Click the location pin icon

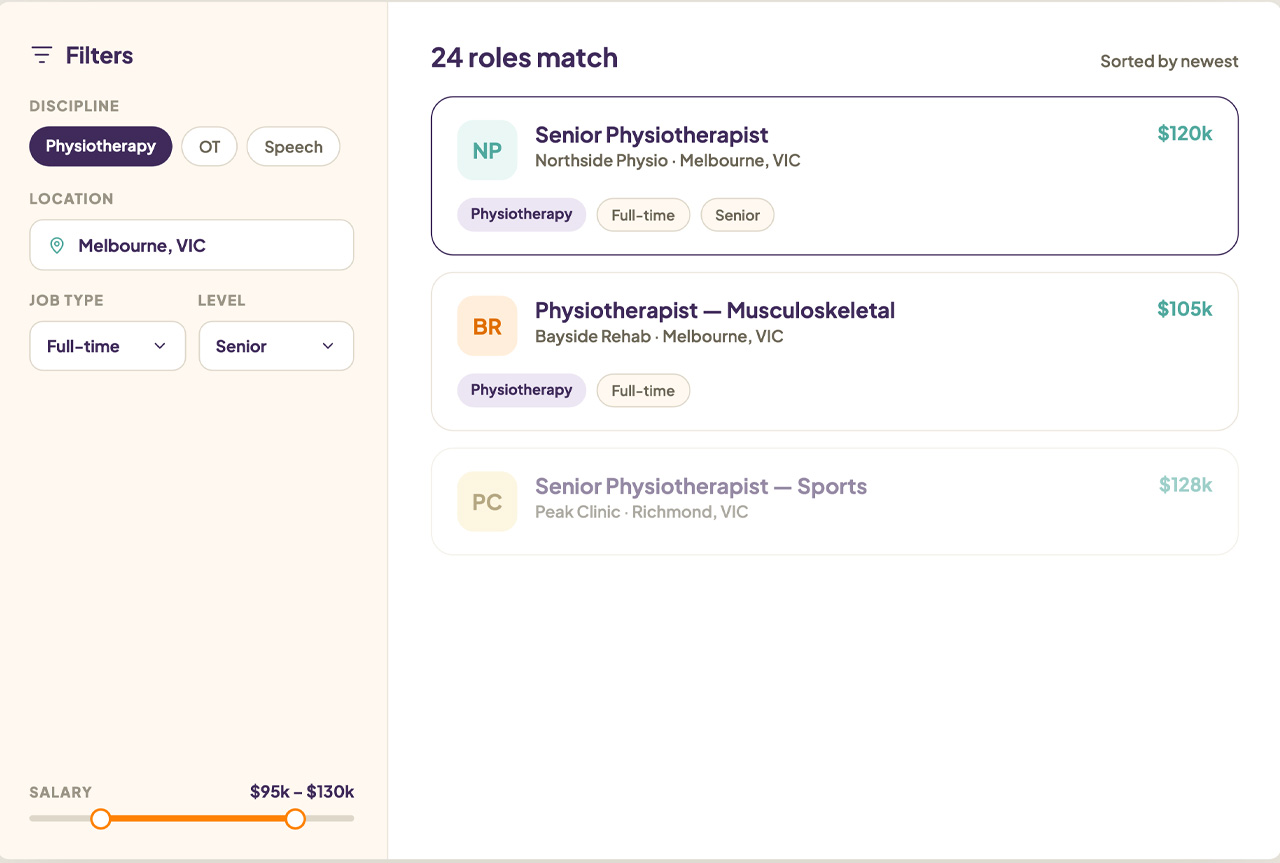click(57, 245)
